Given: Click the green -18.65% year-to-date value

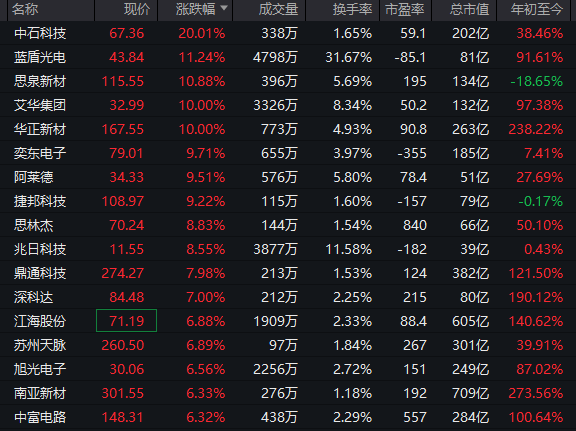Looking at the screenshot, I should pyautogui.click(x=537, y=81).
